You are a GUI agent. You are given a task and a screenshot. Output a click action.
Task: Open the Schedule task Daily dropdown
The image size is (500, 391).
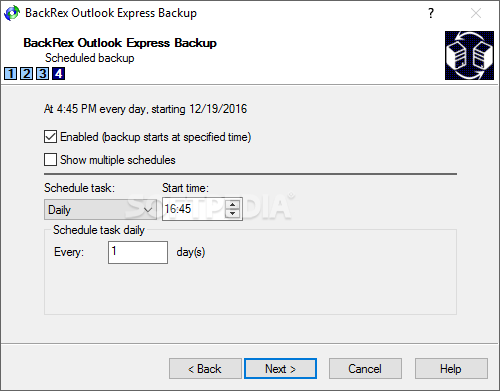pos(100,210)
